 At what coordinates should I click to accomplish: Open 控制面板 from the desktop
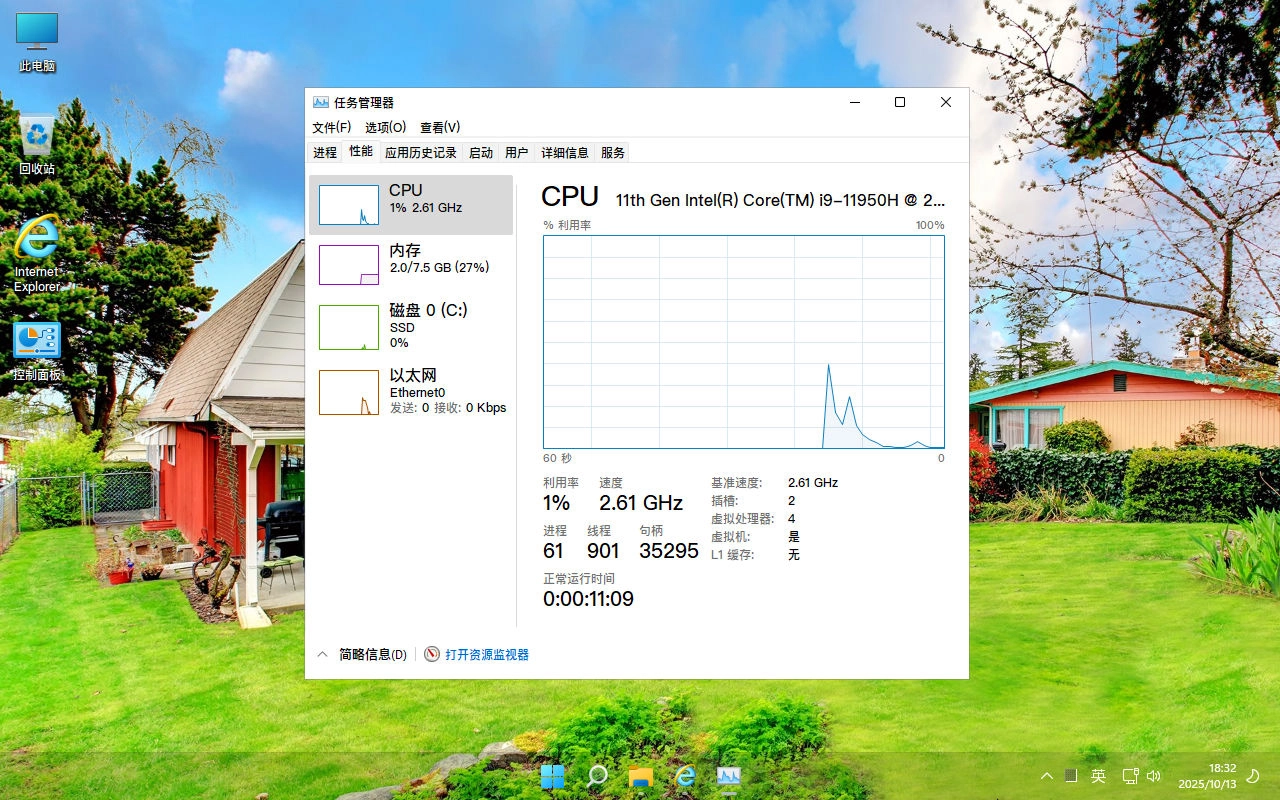[x=36, y=345]
